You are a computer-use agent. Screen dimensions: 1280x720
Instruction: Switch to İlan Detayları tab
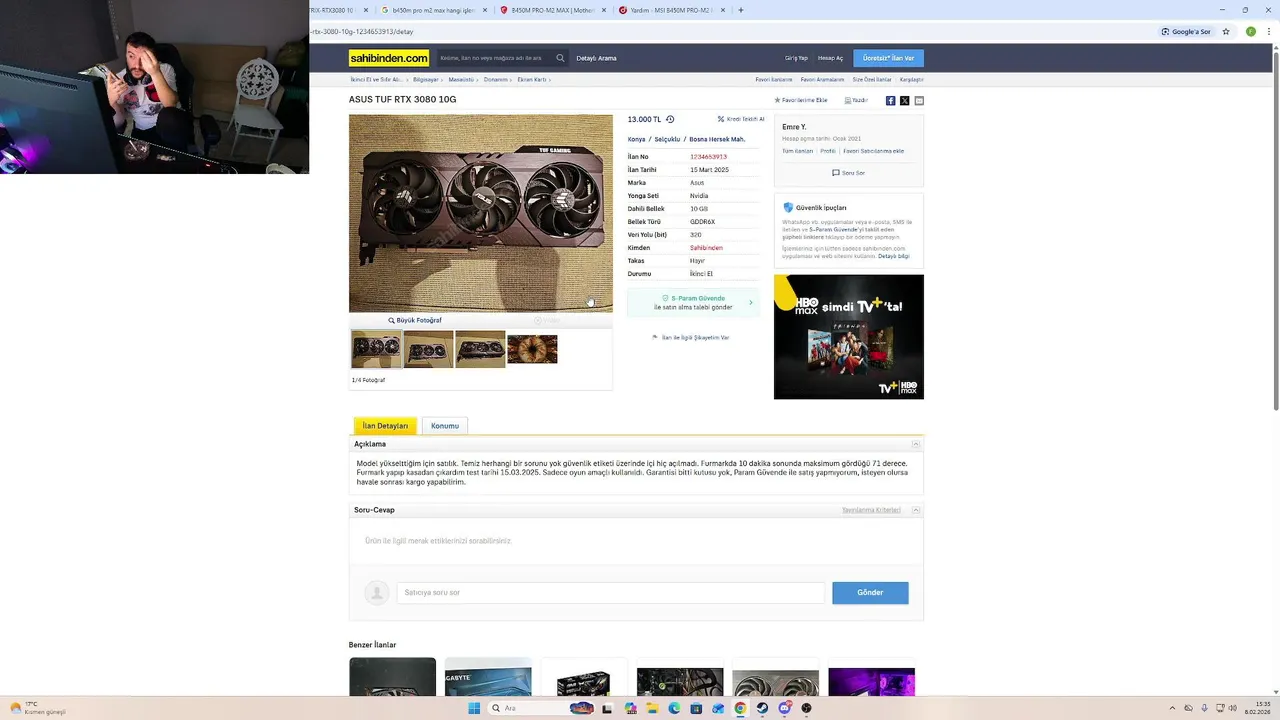[385, 426]
